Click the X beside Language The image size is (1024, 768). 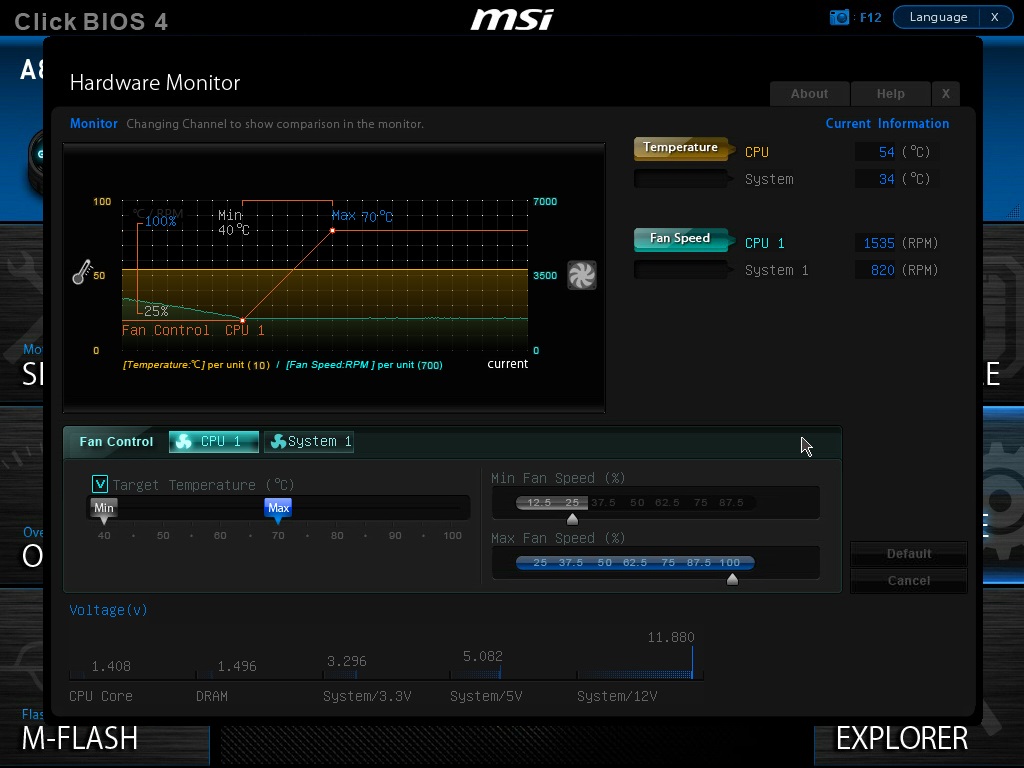[x=995, y=17]
